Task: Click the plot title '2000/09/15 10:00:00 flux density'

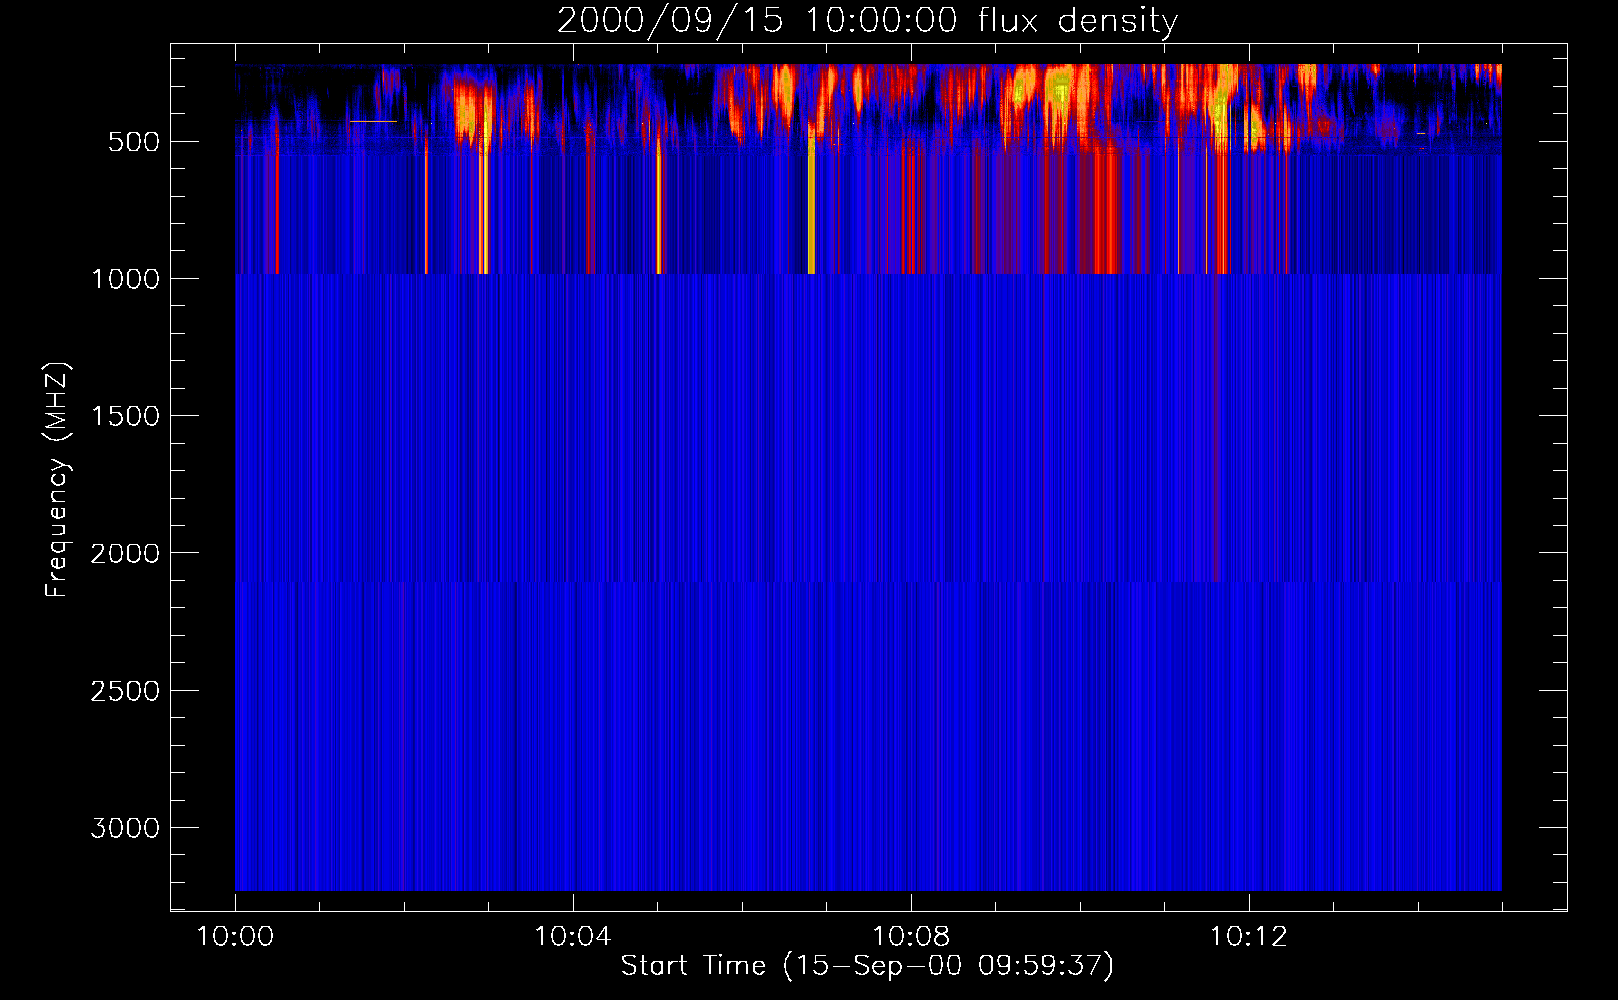Action: pos(867,20)
